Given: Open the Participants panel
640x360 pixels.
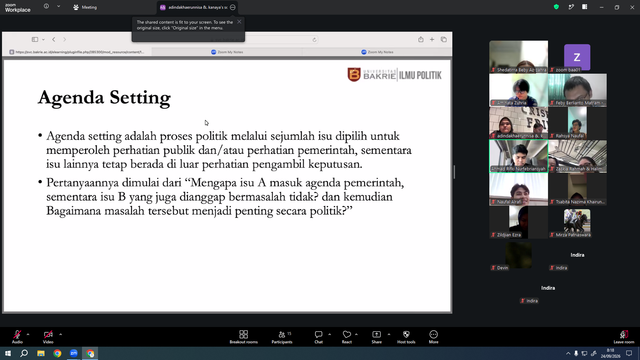Looking at the screenshot, I should (282, 337).
